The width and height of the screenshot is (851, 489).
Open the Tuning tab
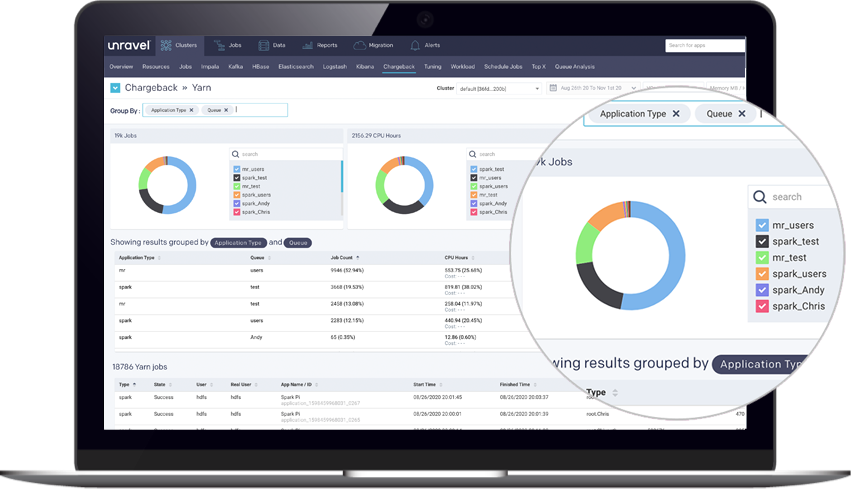[x=433, y=67]
